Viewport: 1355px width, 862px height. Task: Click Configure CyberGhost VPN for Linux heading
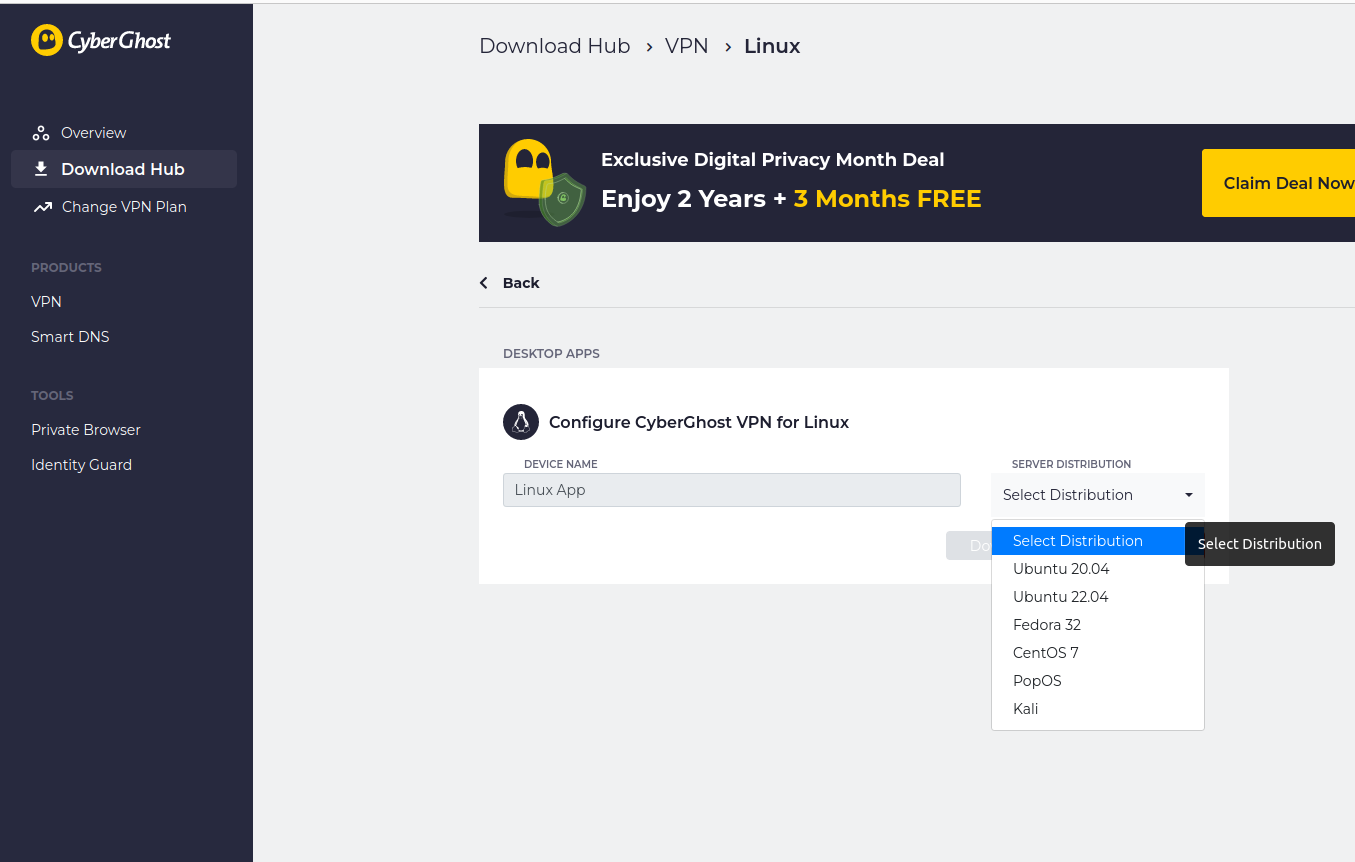coord(699,422)
